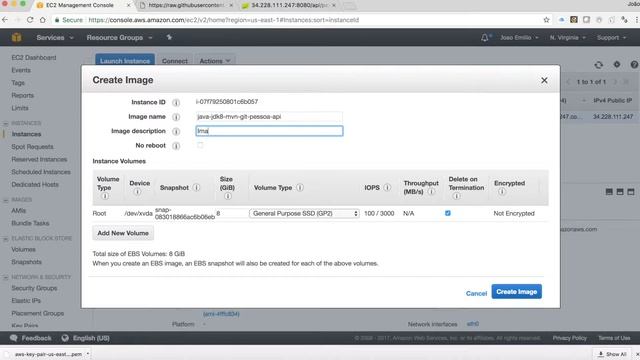Open the settings gear in instances toolbar

pos(617,64)
